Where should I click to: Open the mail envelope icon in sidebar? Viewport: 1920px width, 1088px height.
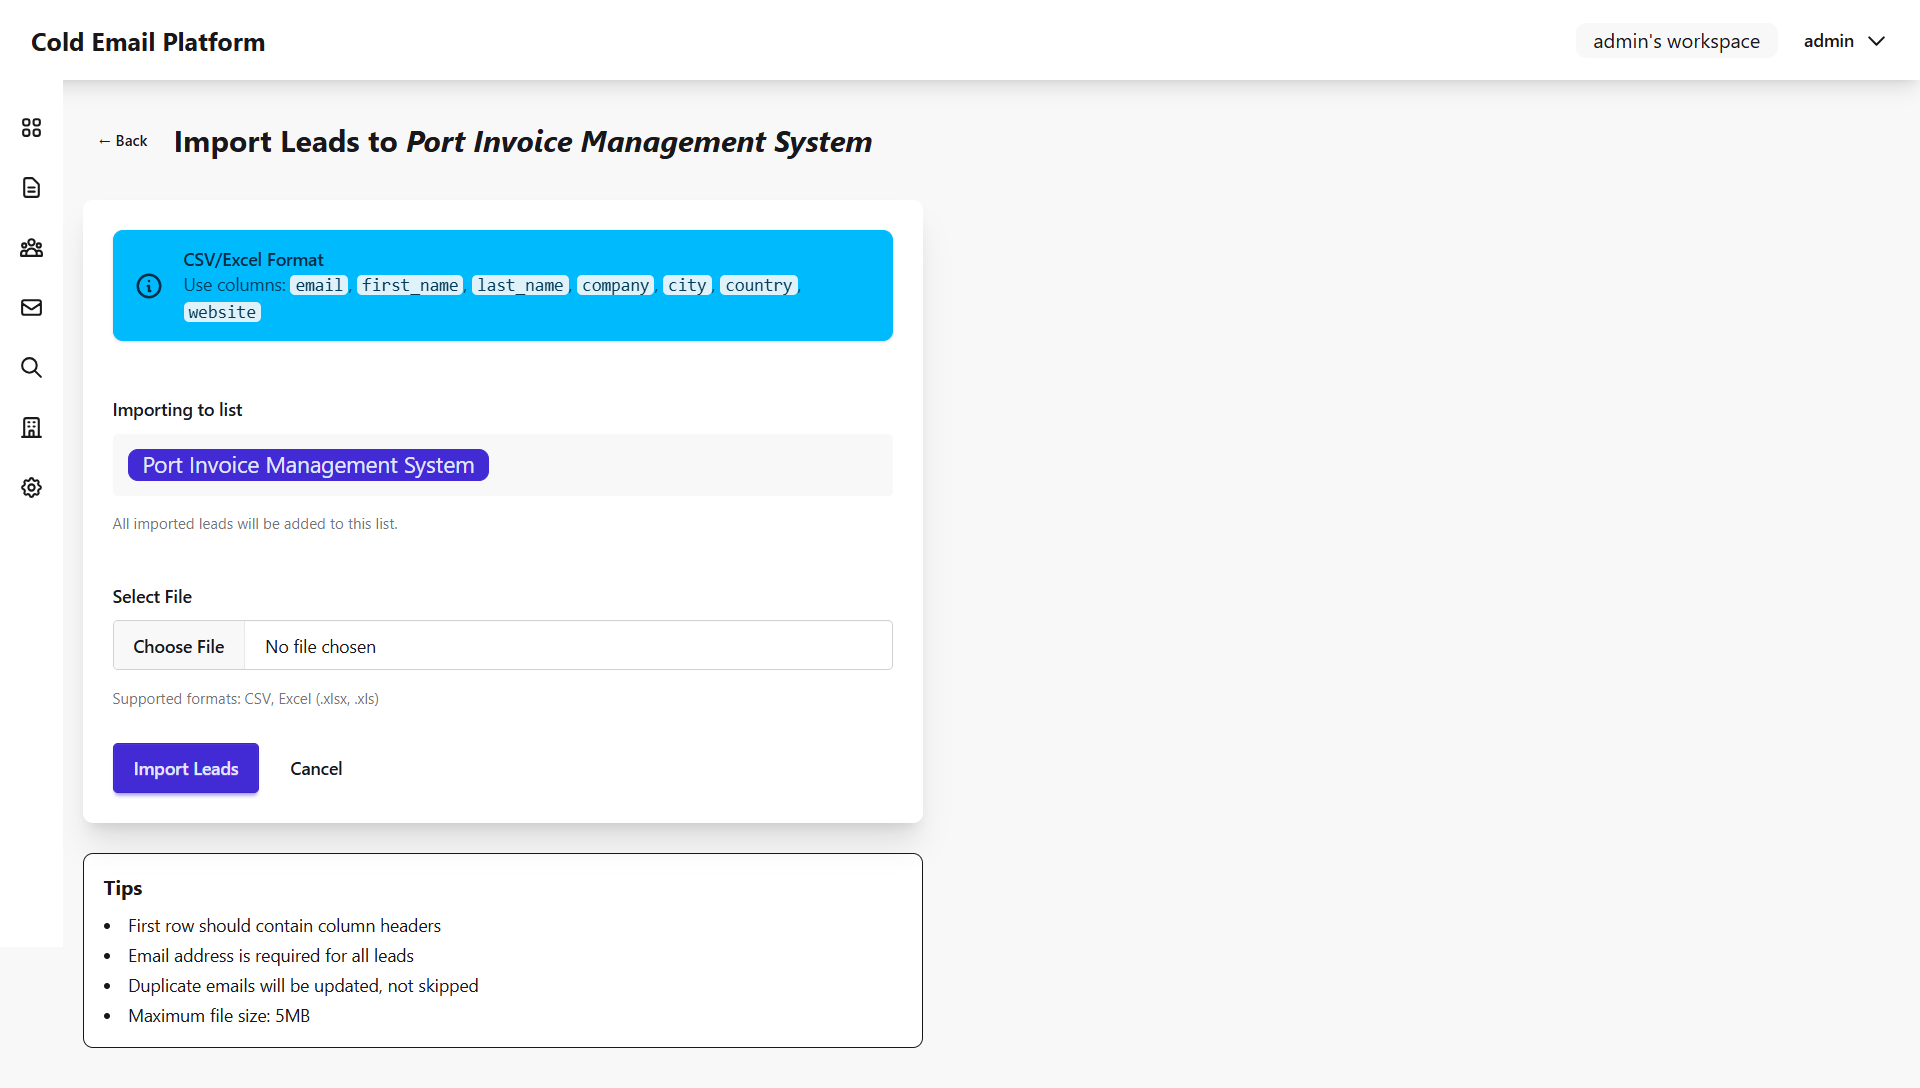(31, 308)
